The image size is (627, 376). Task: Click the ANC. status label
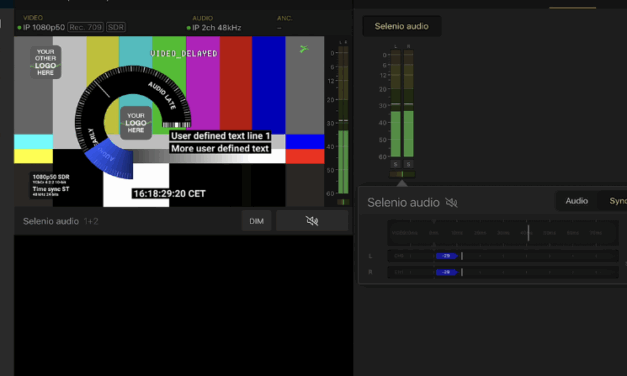tap(285, 18)
